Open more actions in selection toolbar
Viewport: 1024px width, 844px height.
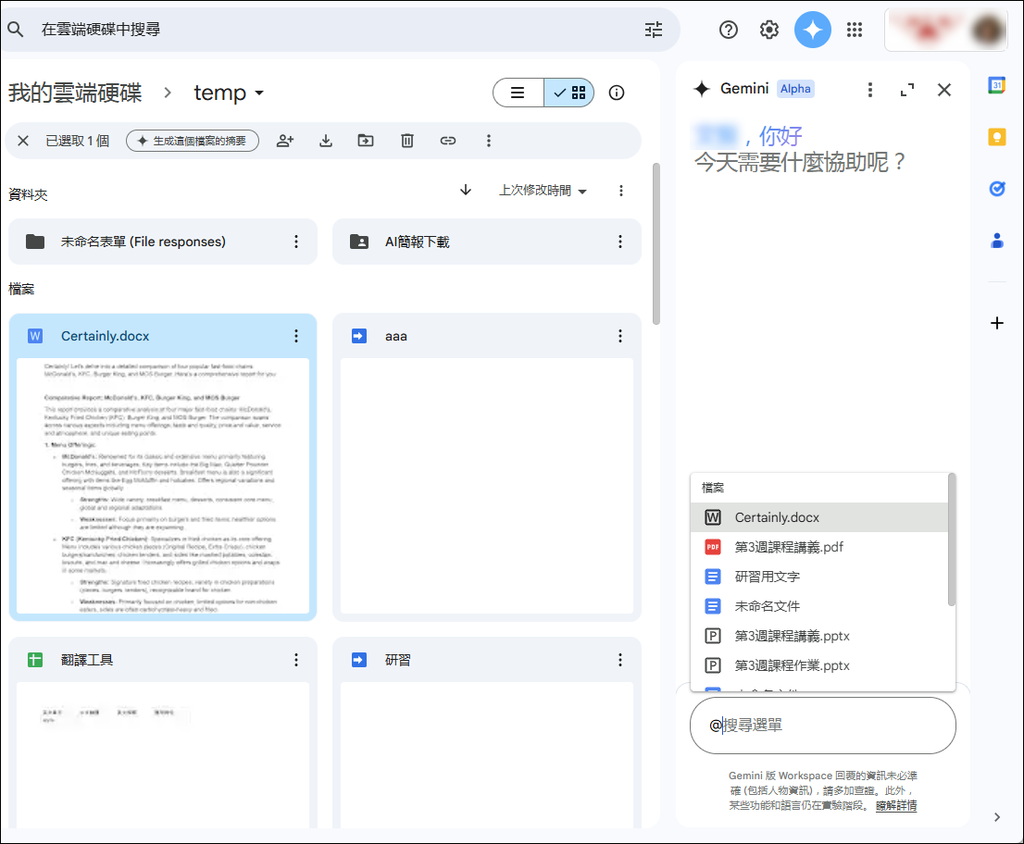click(x=488, y=140)
